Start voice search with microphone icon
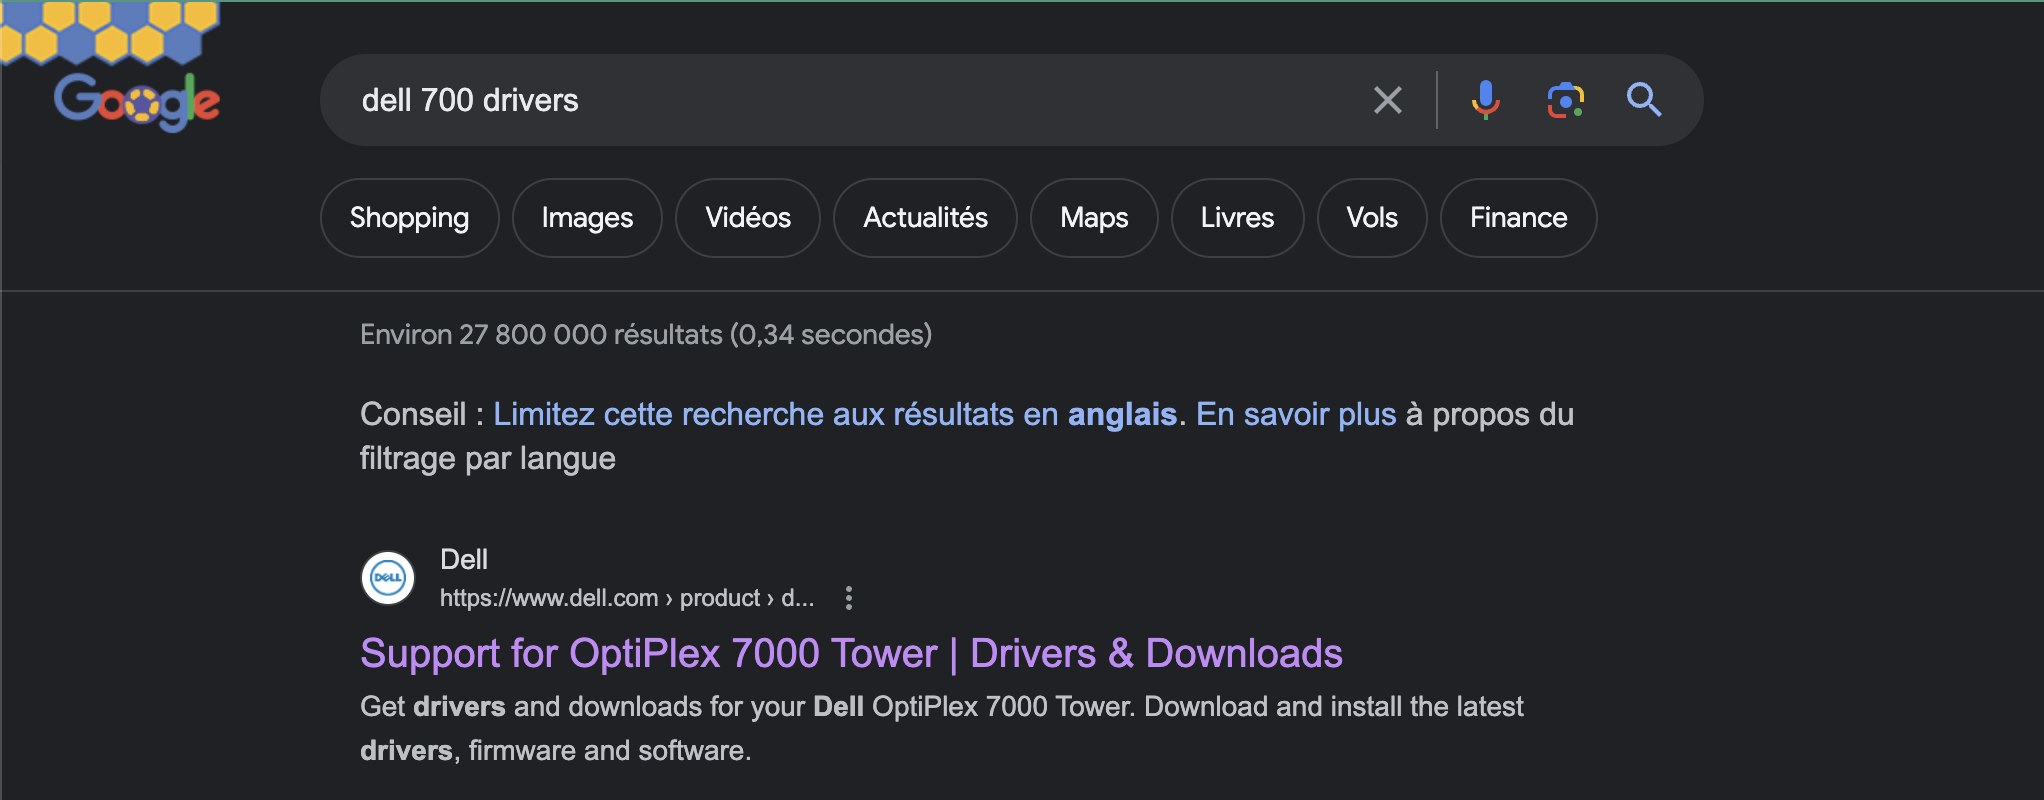2044x800 pixels. [1485, 100]
